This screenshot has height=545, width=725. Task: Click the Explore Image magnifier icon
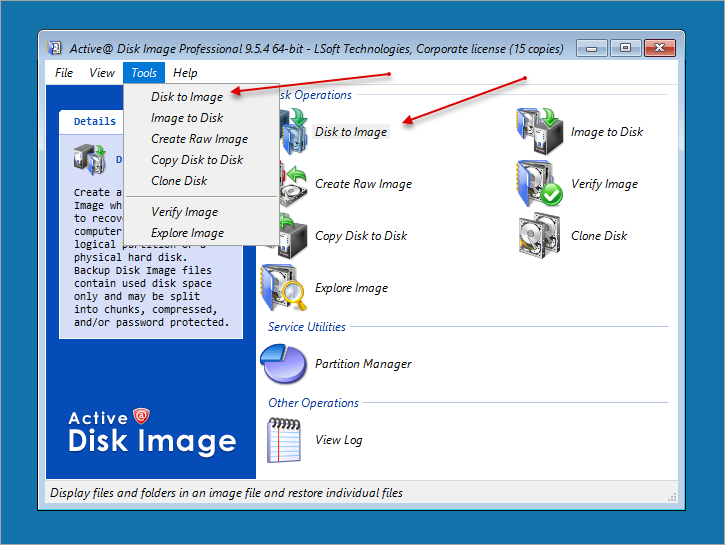pos(284,288)
